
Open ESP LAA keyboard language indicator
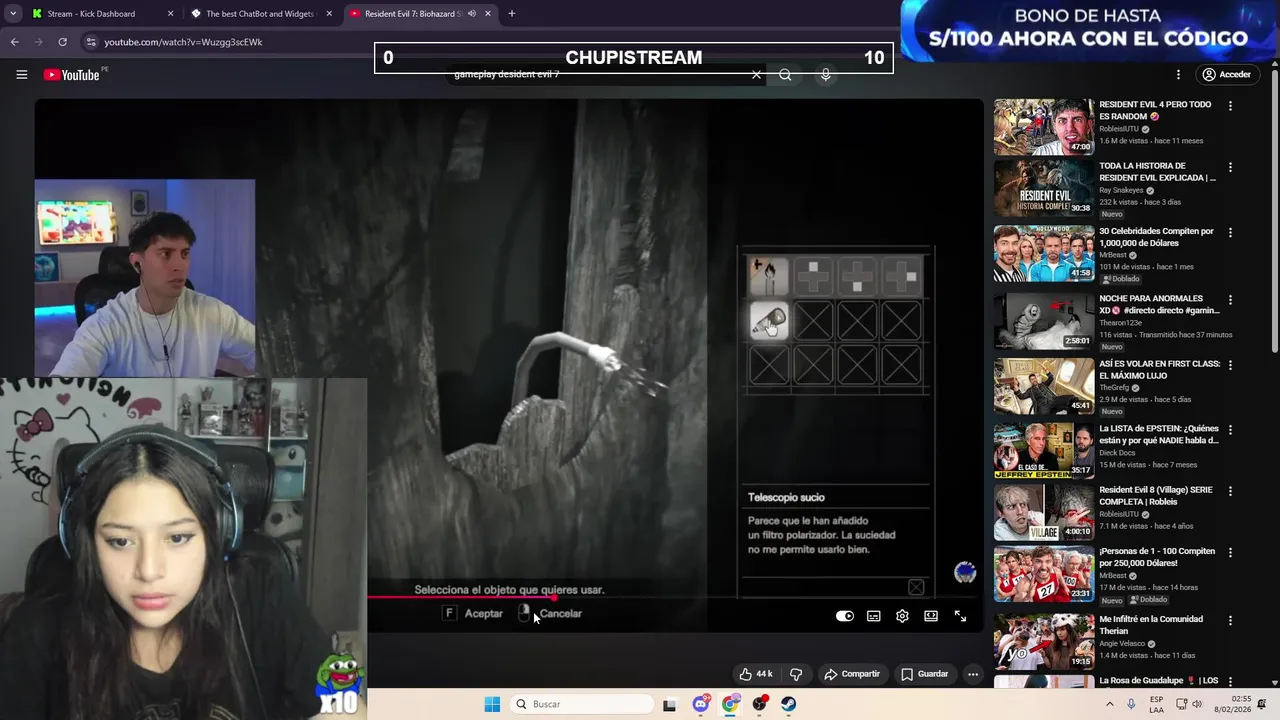(1156, 704)
